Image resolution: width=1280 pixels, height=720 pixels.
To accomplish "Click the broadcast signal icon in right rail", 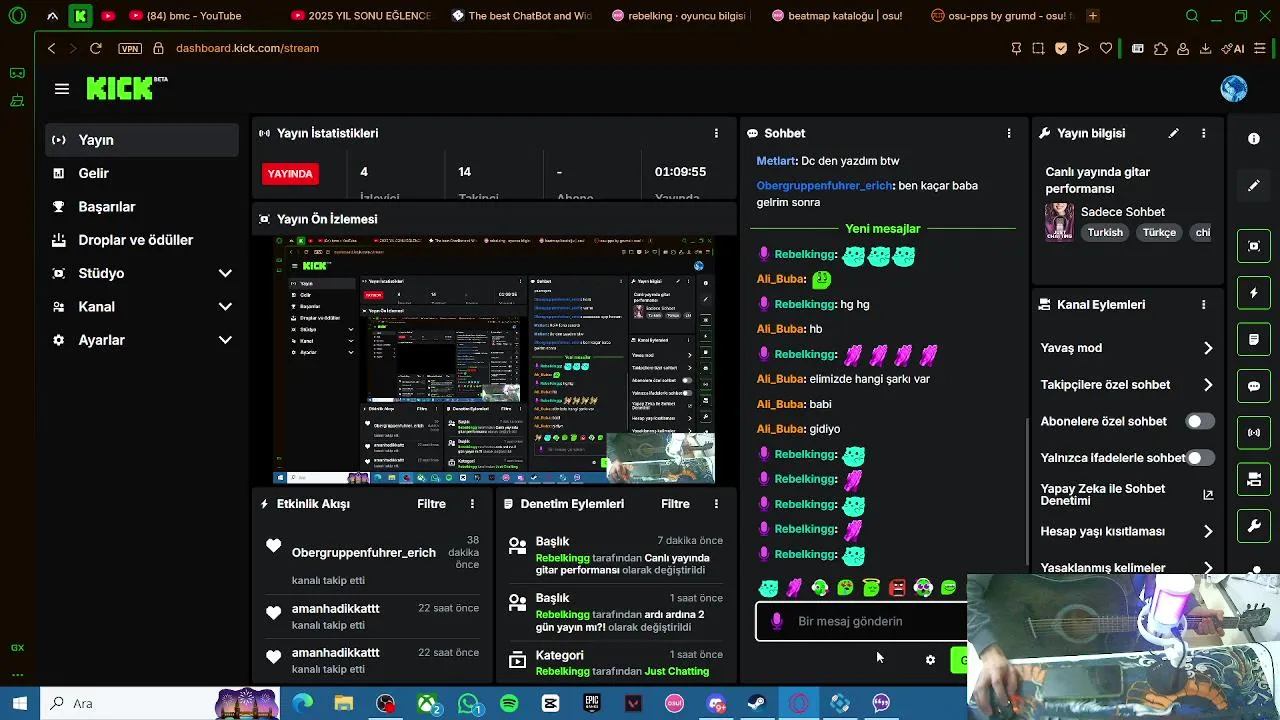I will click(x=1254, y=433).
